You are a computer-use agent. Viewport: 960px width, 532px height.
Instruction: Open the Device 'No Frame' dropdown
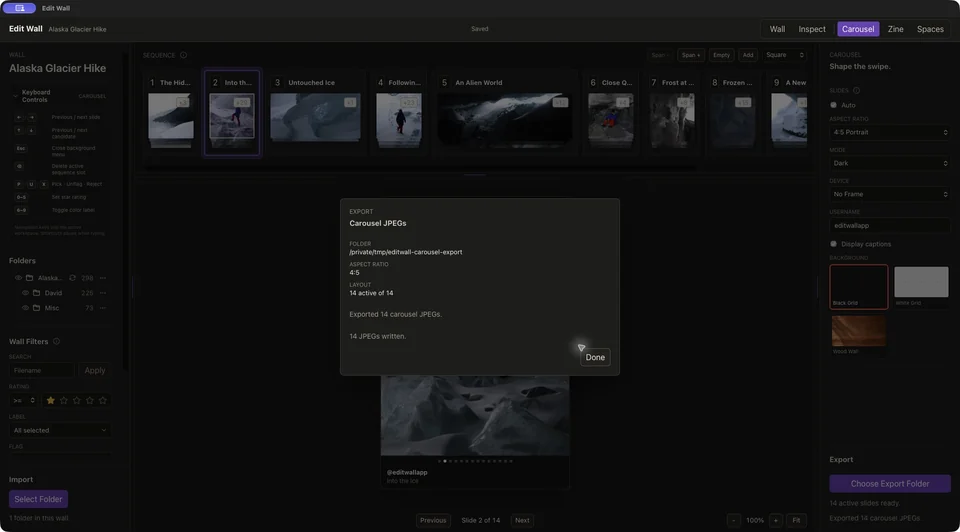click(890, 194)
